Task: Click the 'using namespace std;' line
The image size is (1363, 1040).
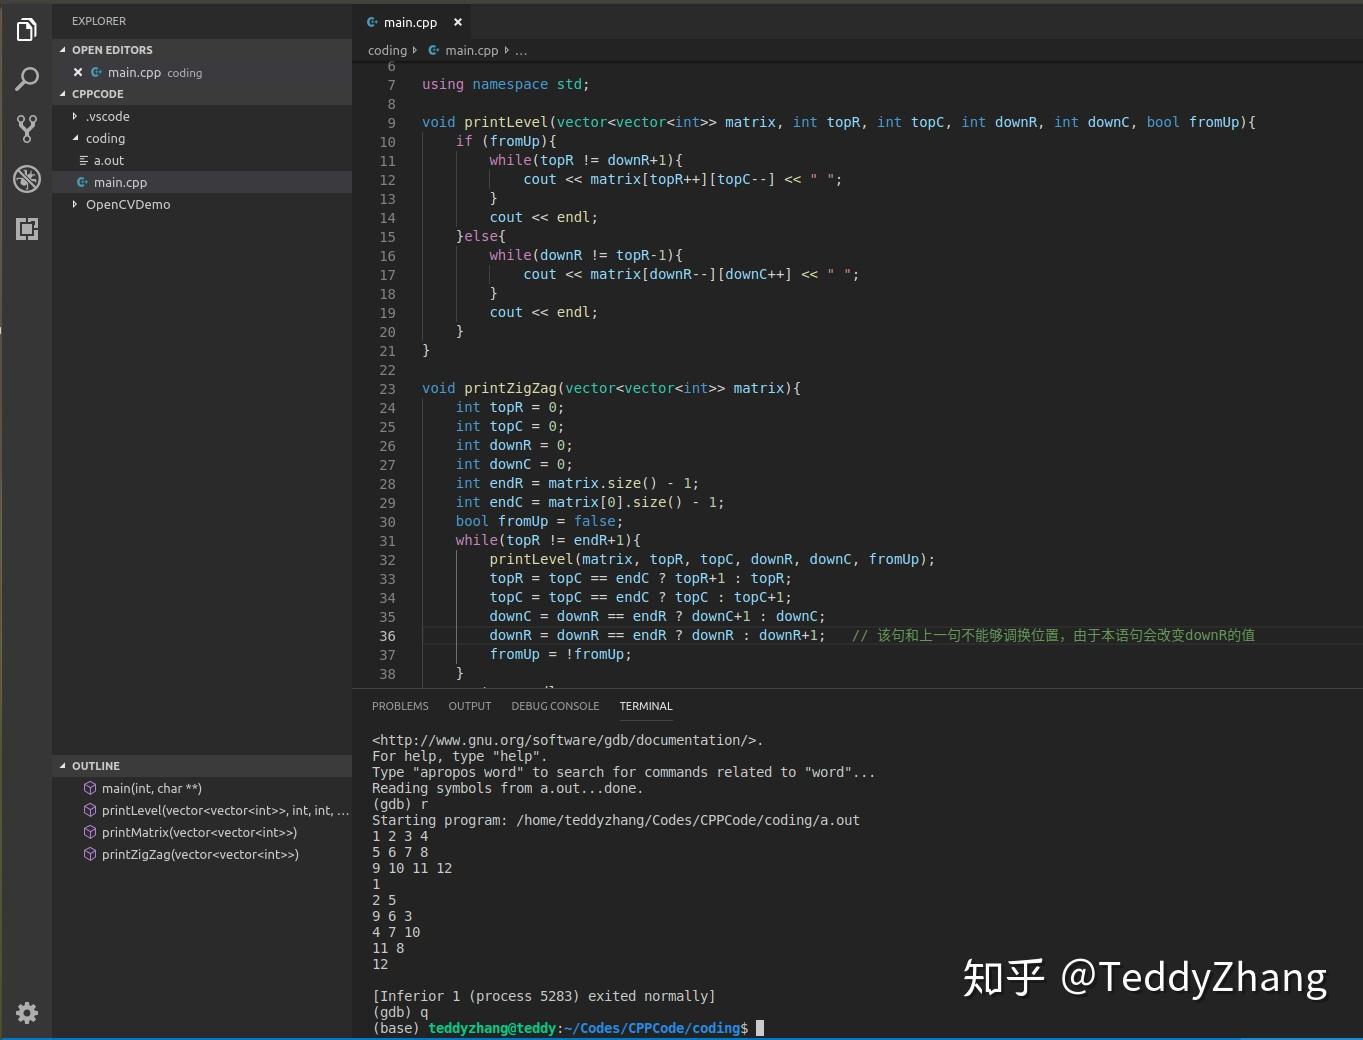Action: 505,84
